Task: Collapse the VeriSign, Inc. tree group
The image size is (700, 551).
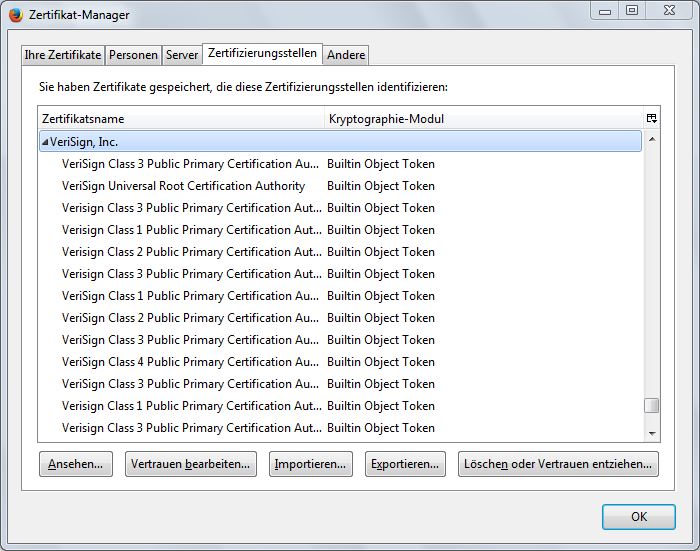Action: (x=45, y=142)
